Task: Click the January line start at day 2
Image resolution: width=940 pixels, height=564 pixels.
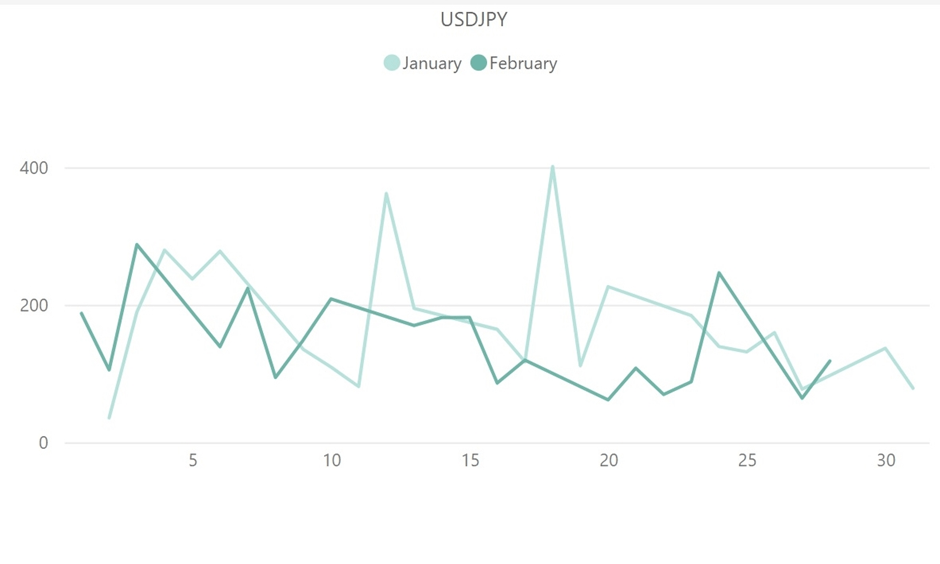Action: pyautogui.click(x=109, y=417)
